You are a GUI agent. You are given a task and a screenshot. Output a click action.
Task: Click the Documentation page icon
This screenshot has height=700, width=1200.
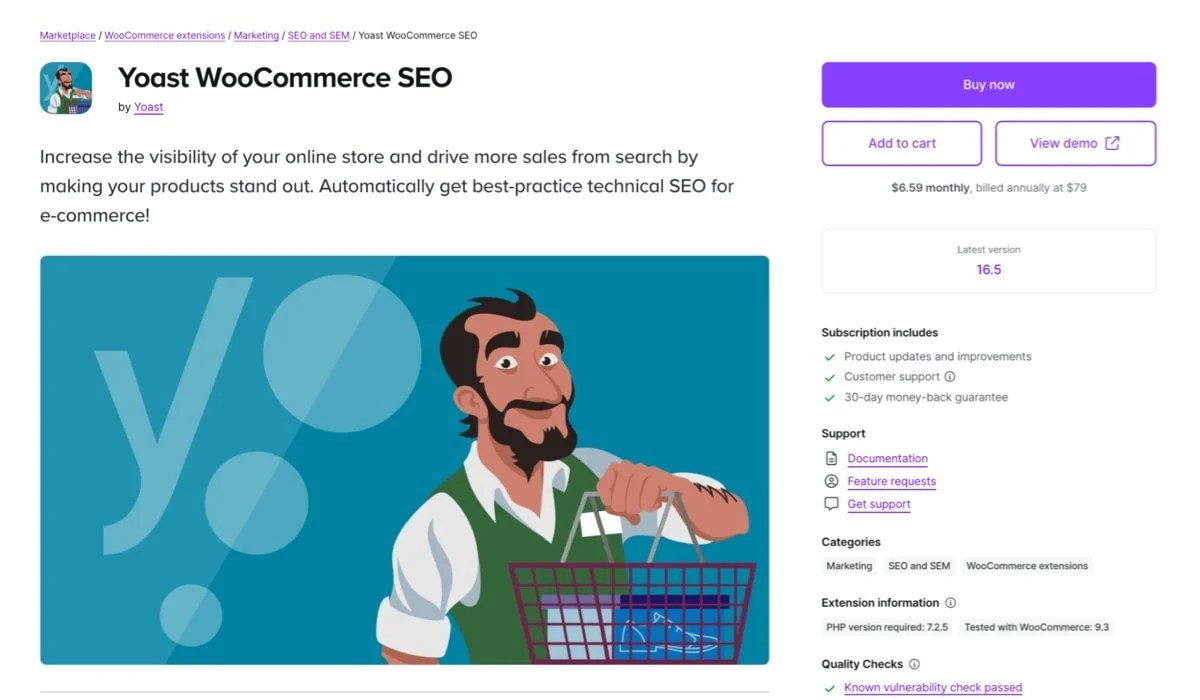point(831,458)
